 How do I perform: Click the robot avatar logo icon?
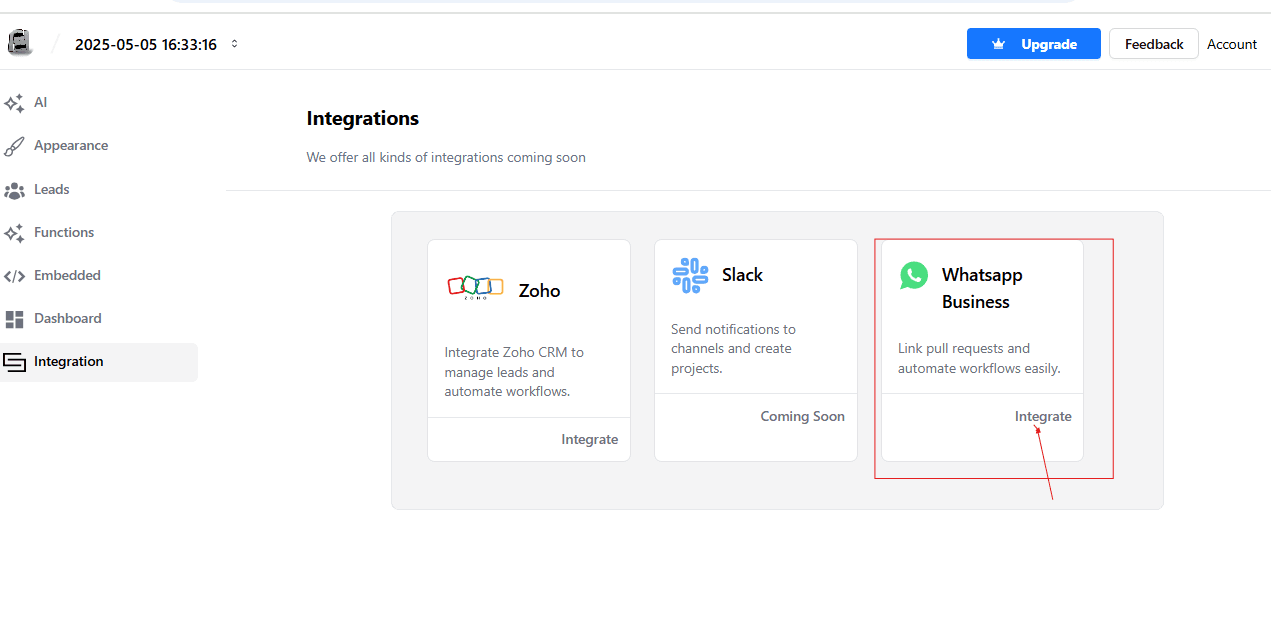(x=20, y=43)
